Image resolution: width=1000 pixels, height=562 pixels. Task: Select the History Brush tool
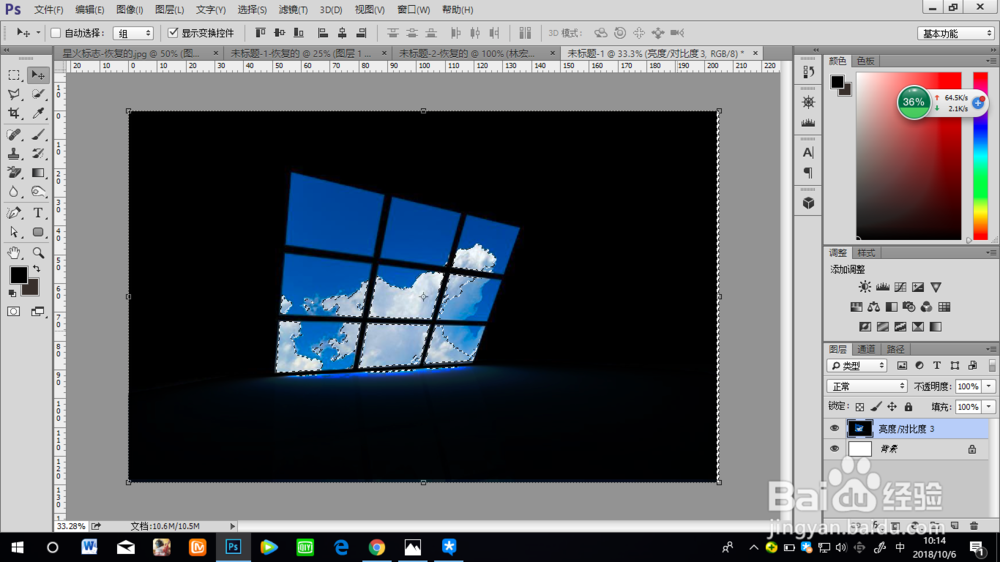coord(38,154)
